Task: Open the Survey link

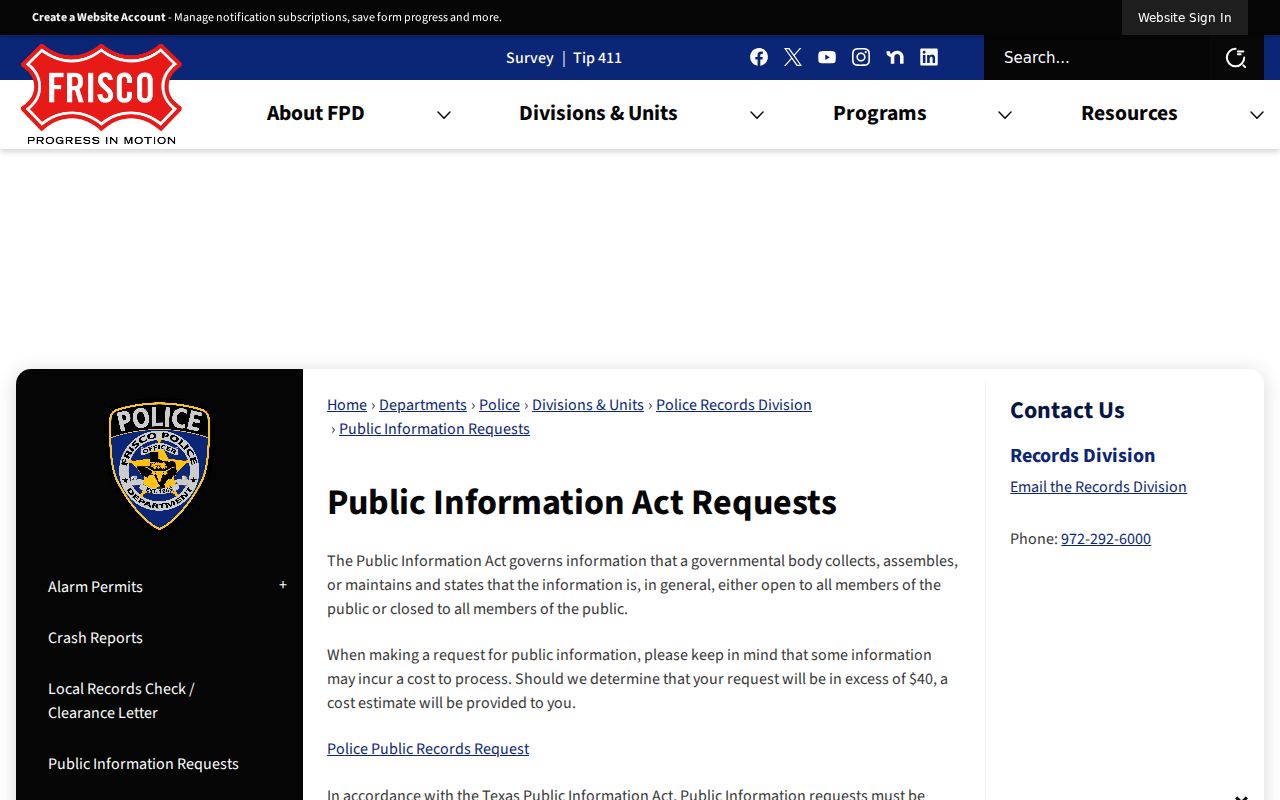Action: [x=530, y=58]
